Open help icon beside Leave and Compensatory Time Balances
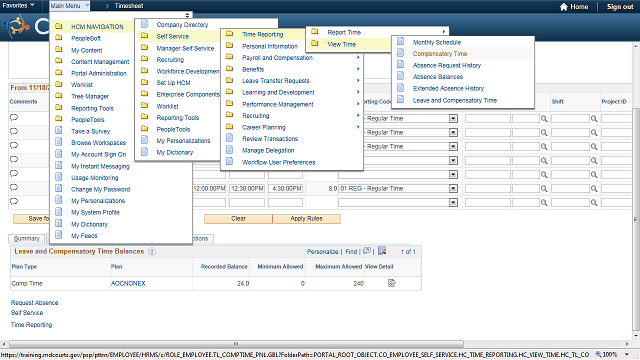 point(152,251)
